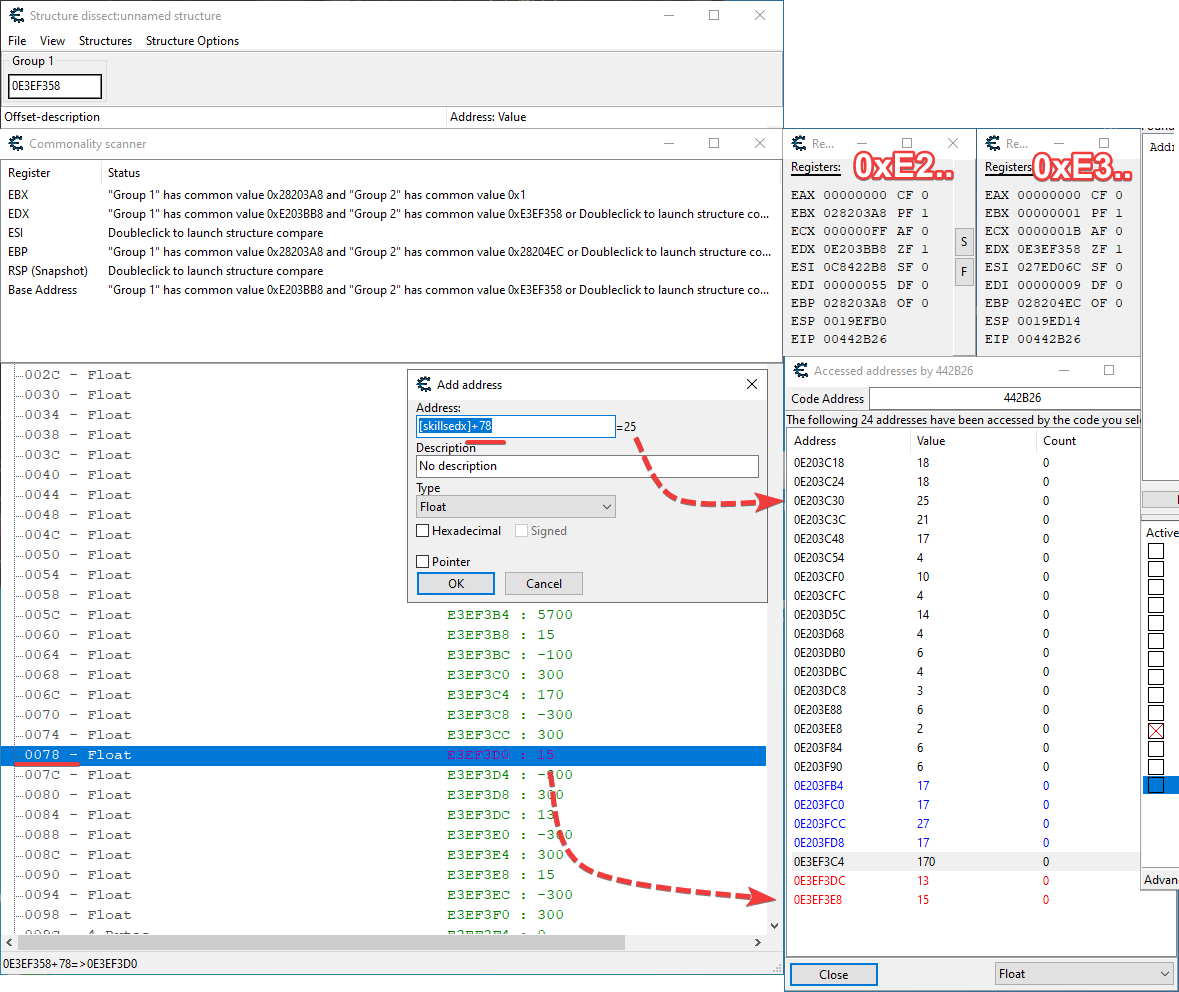Open the stack view with the S button
Image resolution: width=1179 pixels, height=992 pixels.
[963, 241]
